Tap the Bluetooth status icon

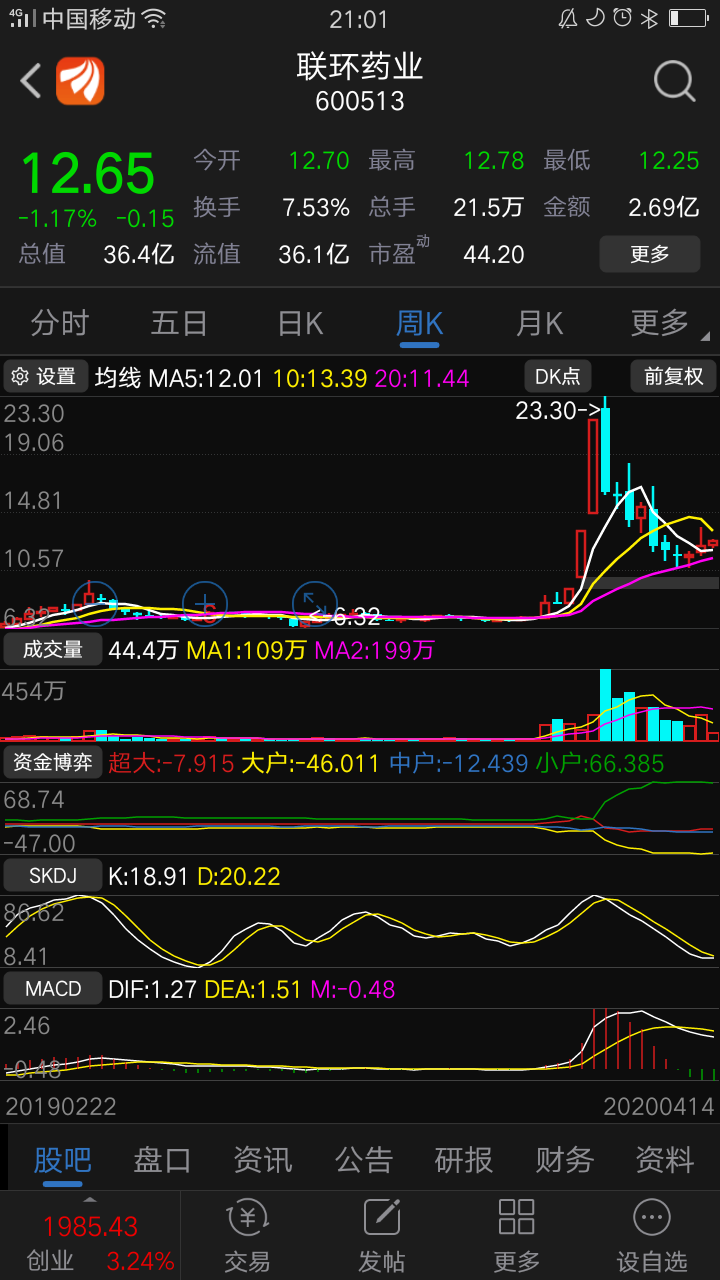649,18
